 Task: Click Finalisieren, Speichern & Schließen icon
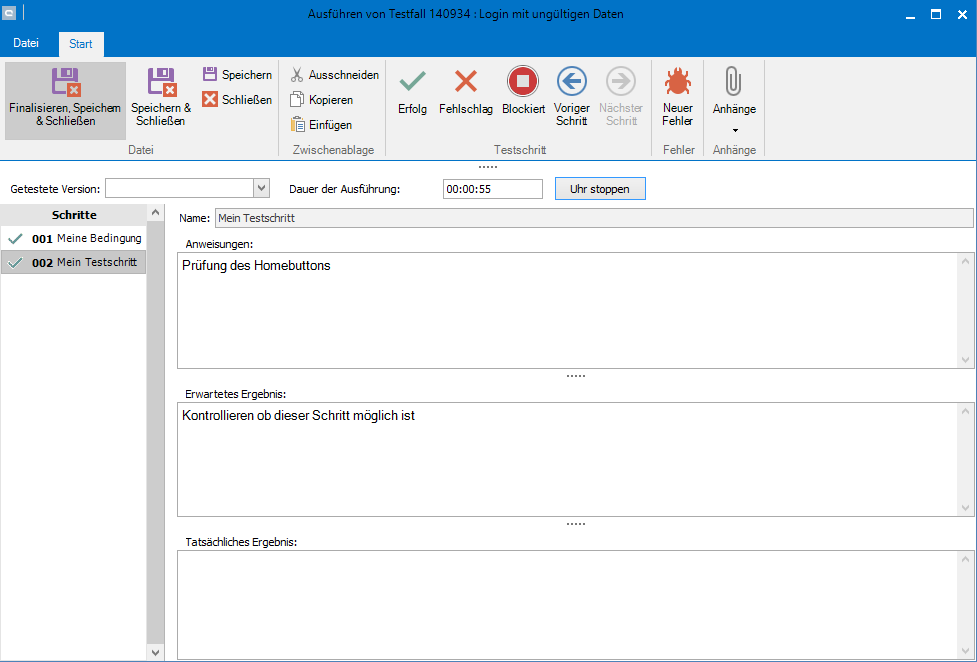click(x=65, y=82)
